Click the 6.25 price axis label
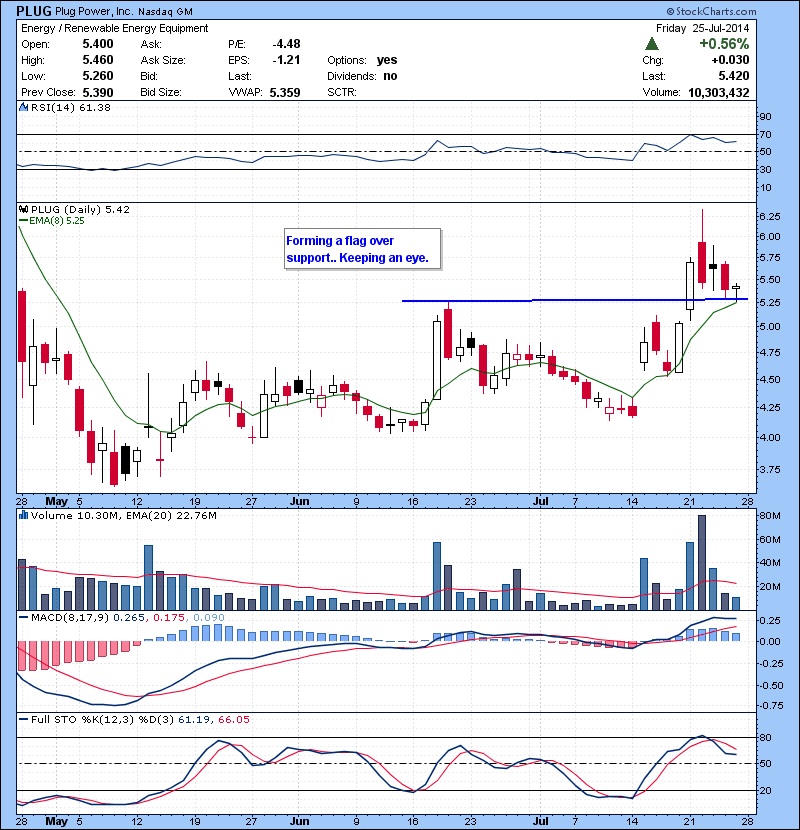This screenshot has width=800, height=830. tap(769, 216)
